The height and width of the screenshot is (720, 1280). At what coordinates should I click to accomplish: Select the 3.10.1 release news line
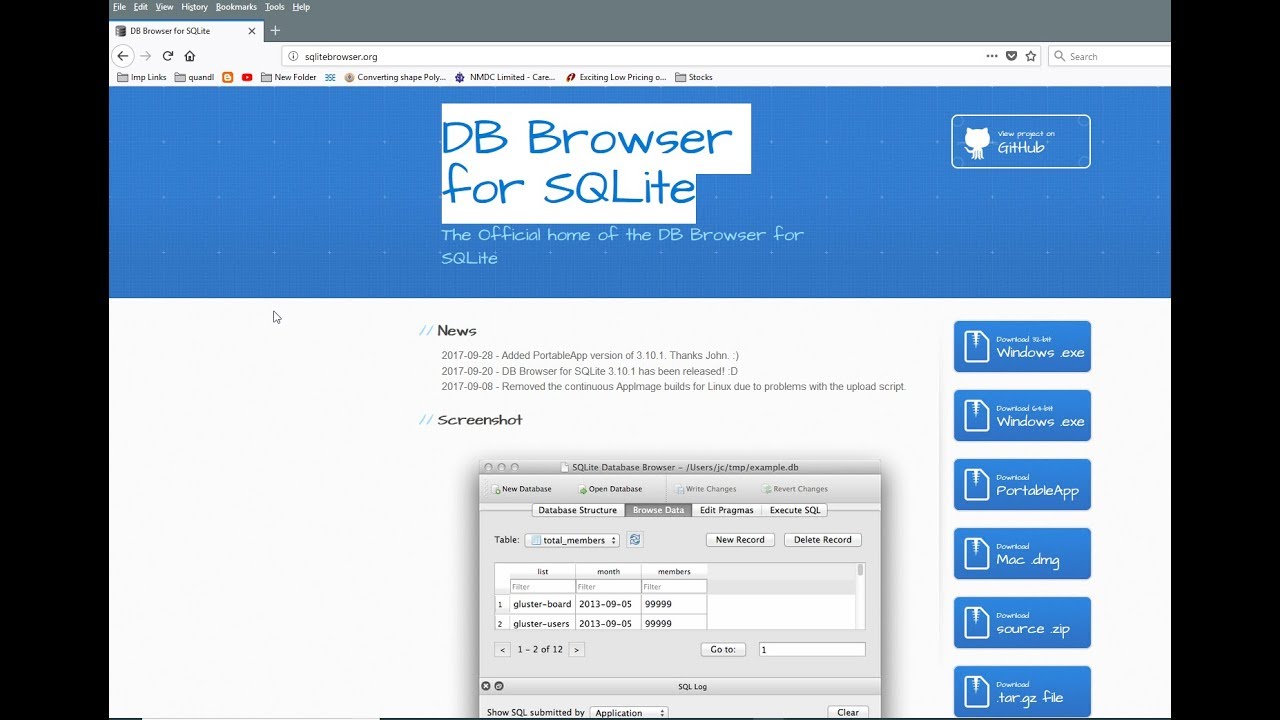(589, 371)
